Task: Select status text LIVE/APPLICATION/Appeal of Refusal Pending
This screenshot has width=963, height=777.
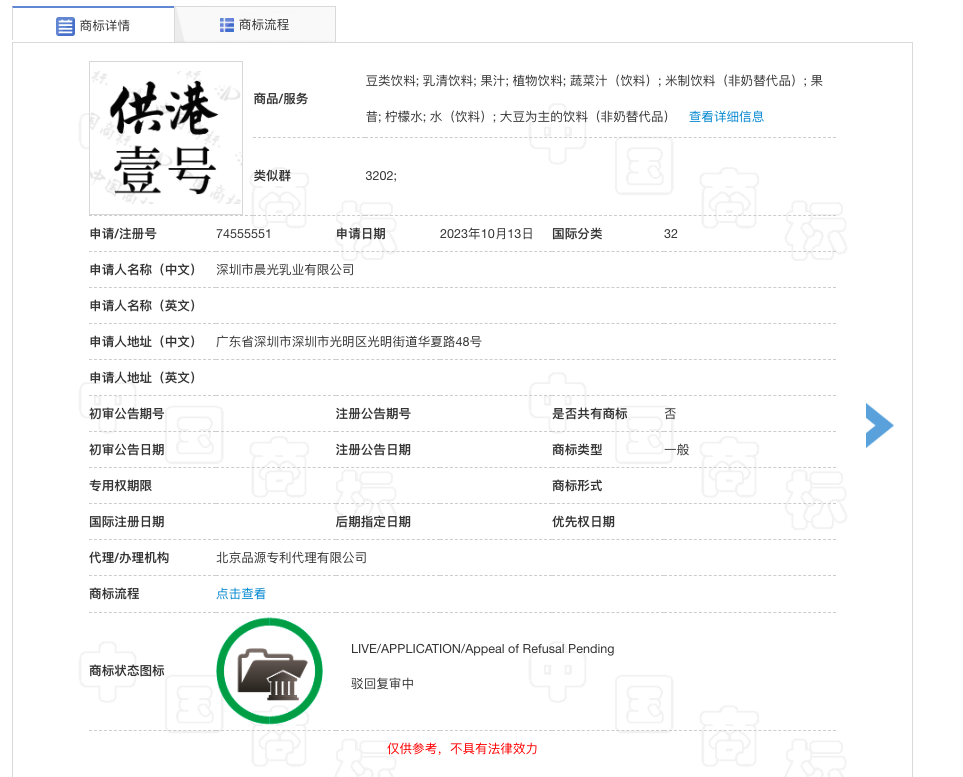Action: 482,649
